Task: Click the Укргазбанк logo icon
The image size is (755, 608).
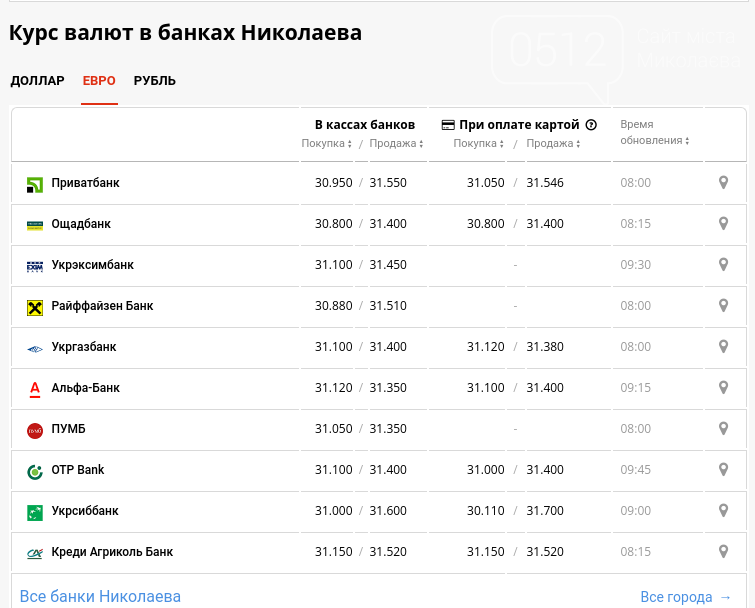Action: coord(35,349)
